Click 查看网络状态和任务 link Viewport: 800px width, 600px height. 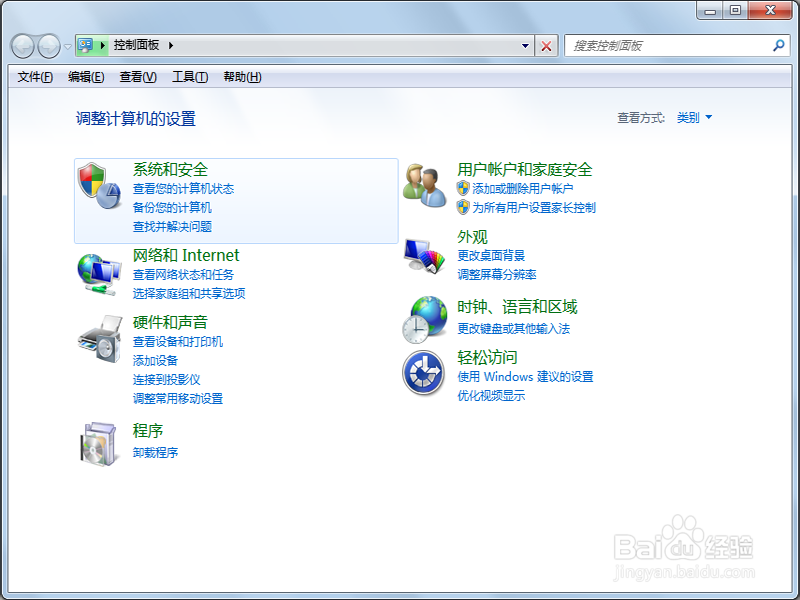click(183, 274)
